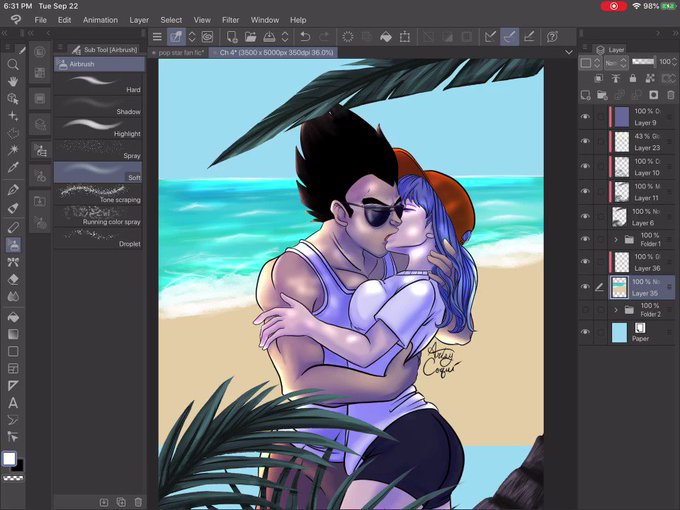Viewport: 680px width, 510px height.
Task: Toggle Snap to Ruler in command bar
Action: [490, 37]
